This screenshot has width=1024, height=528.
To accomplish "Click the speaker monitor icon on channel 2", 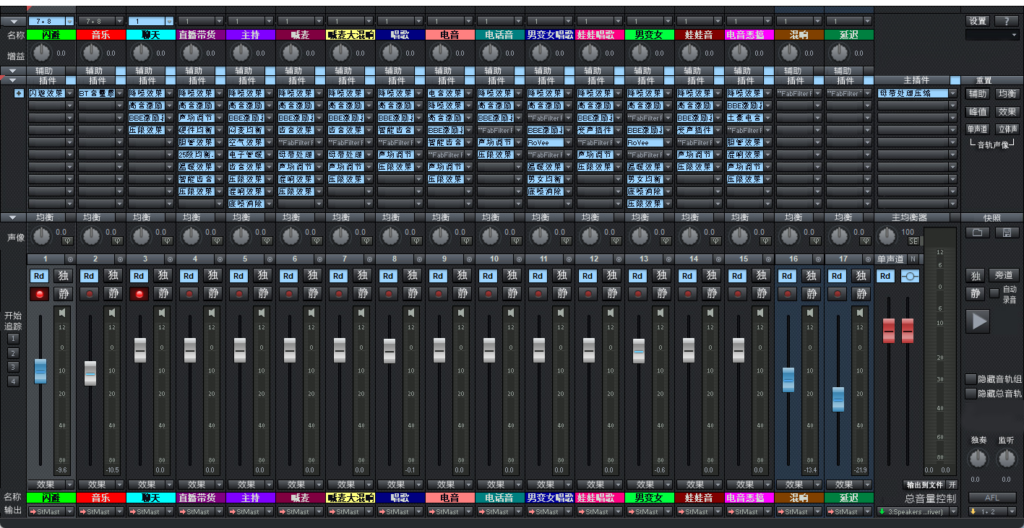I will point(112,313).
